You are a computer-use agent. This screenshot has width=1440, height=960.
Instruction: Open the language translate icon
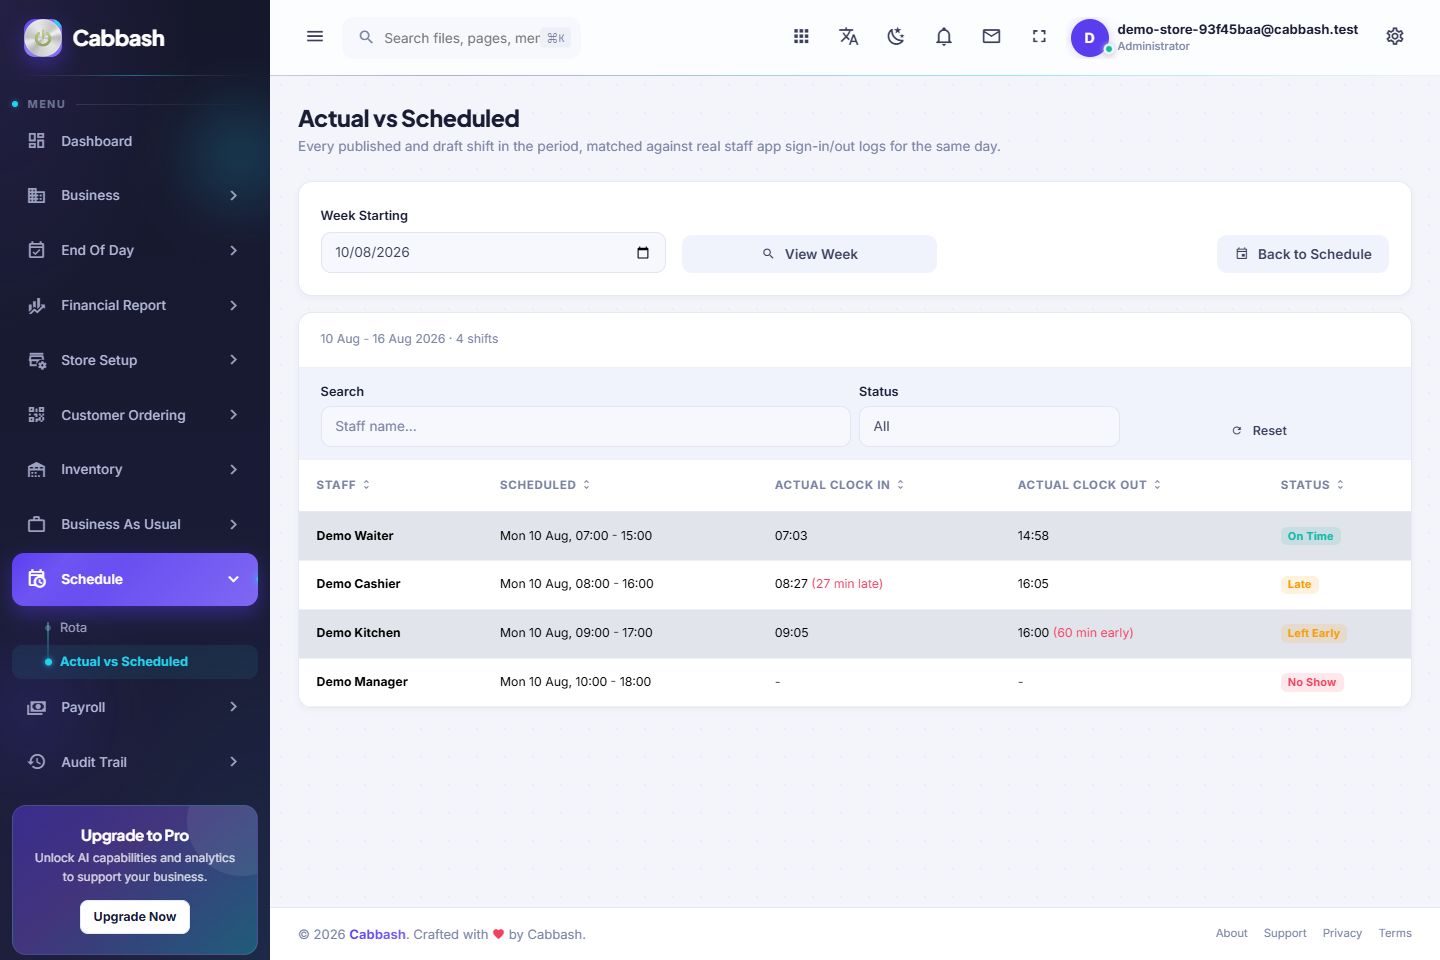click(849, 37)
